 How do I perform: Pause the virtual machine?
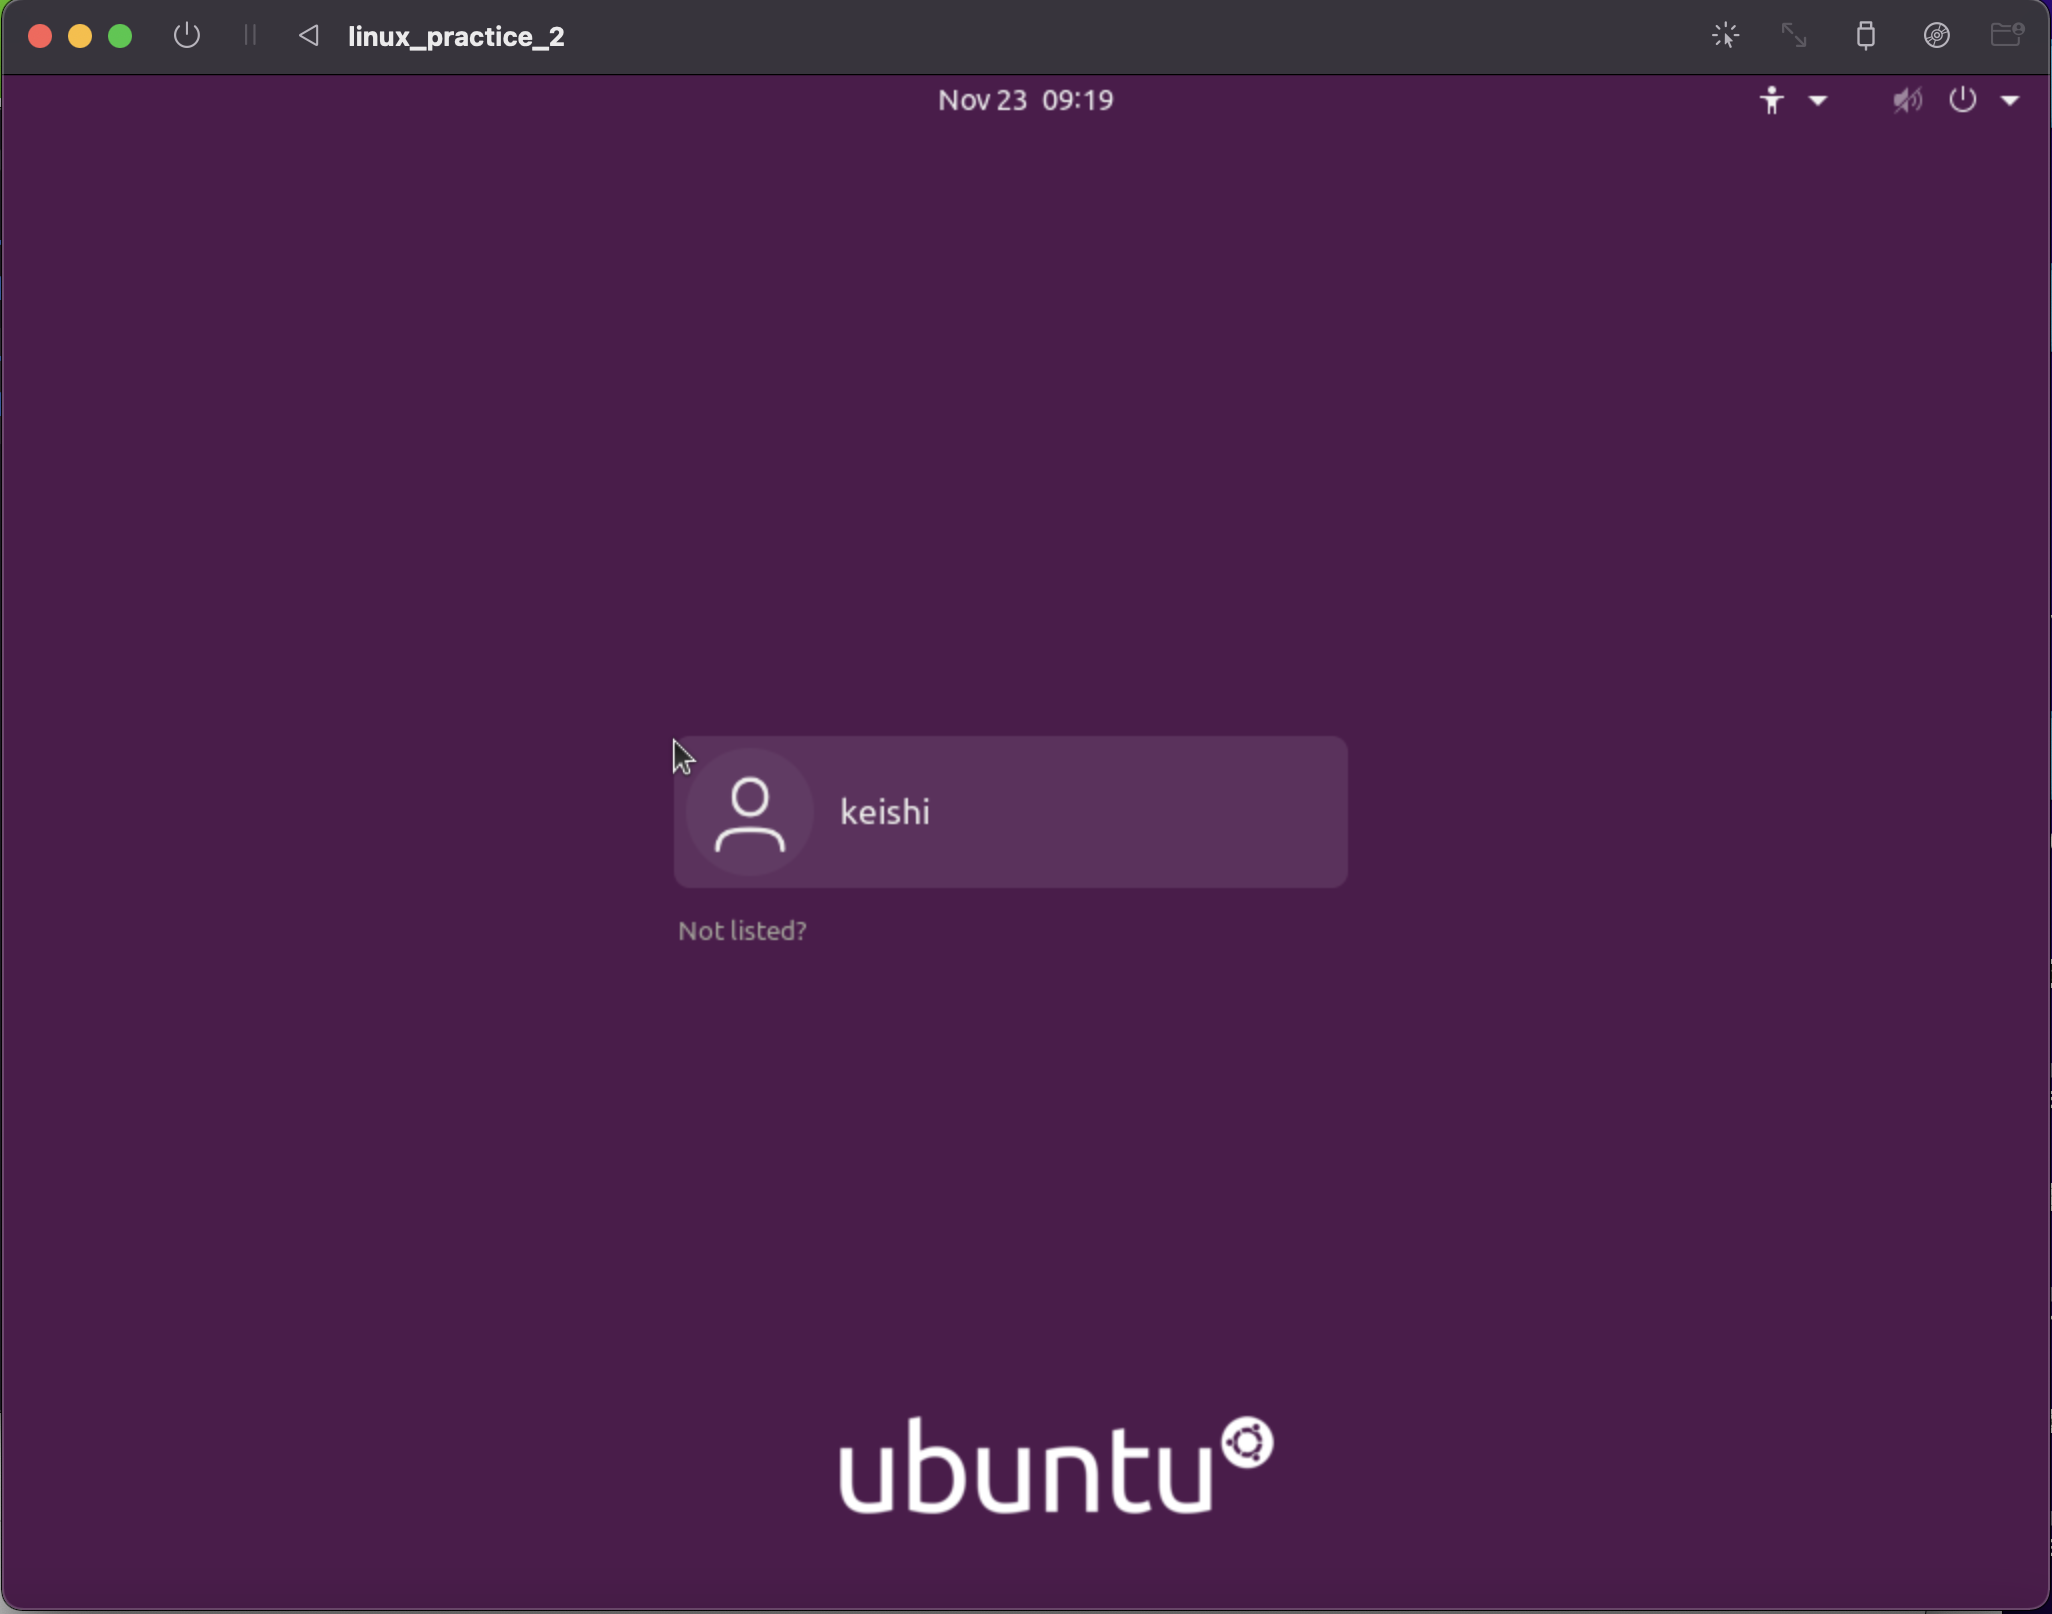(250, 37)
